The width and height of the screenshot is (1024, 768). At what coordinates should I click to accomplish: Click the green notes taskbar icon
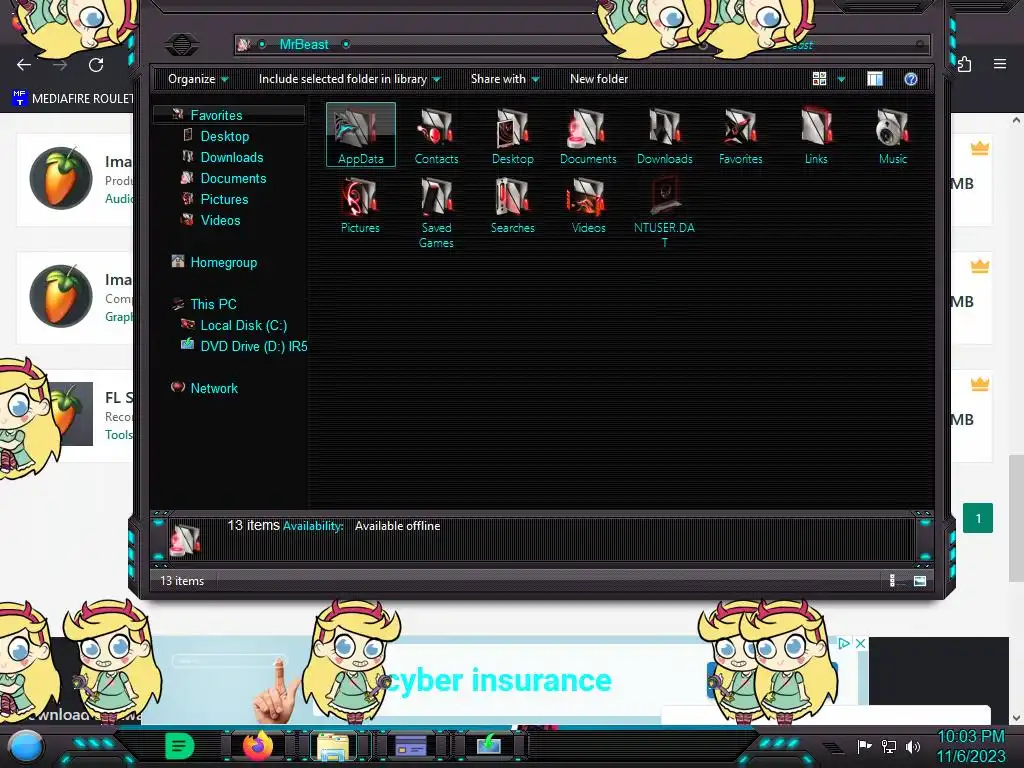[179, 745]
